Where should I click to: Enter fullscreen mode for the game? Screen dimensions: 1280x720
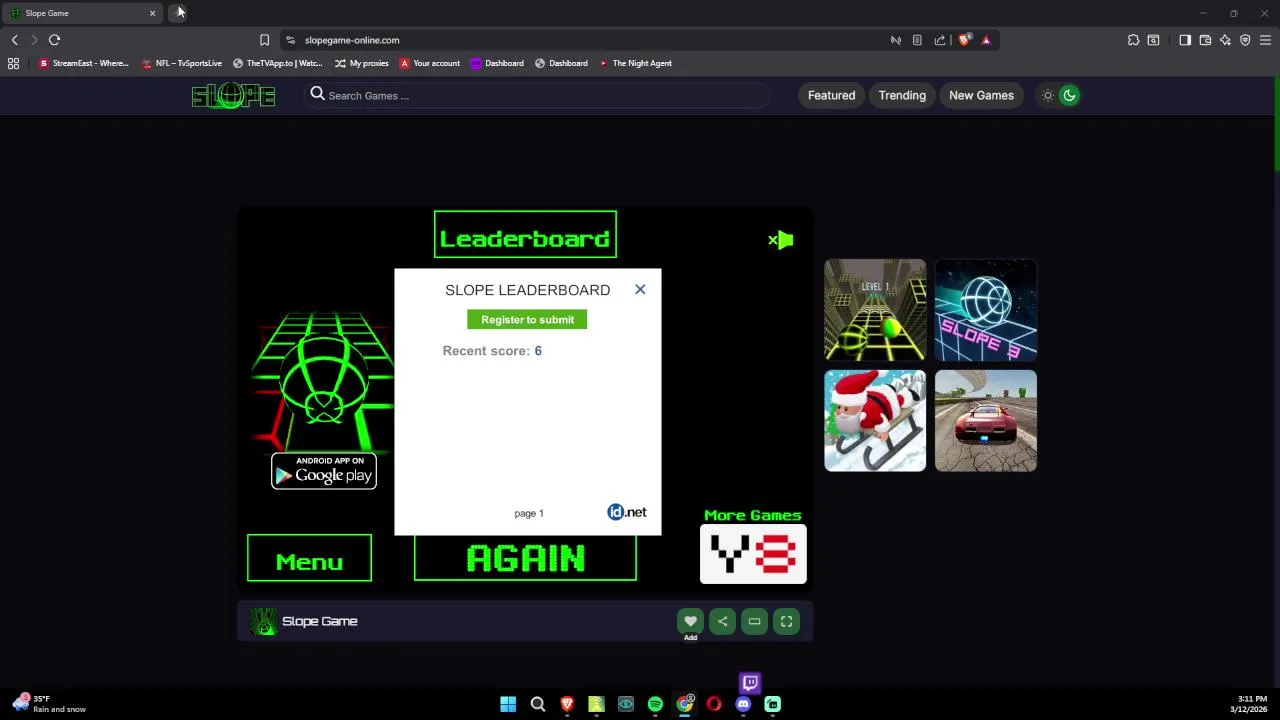(786, 621)
